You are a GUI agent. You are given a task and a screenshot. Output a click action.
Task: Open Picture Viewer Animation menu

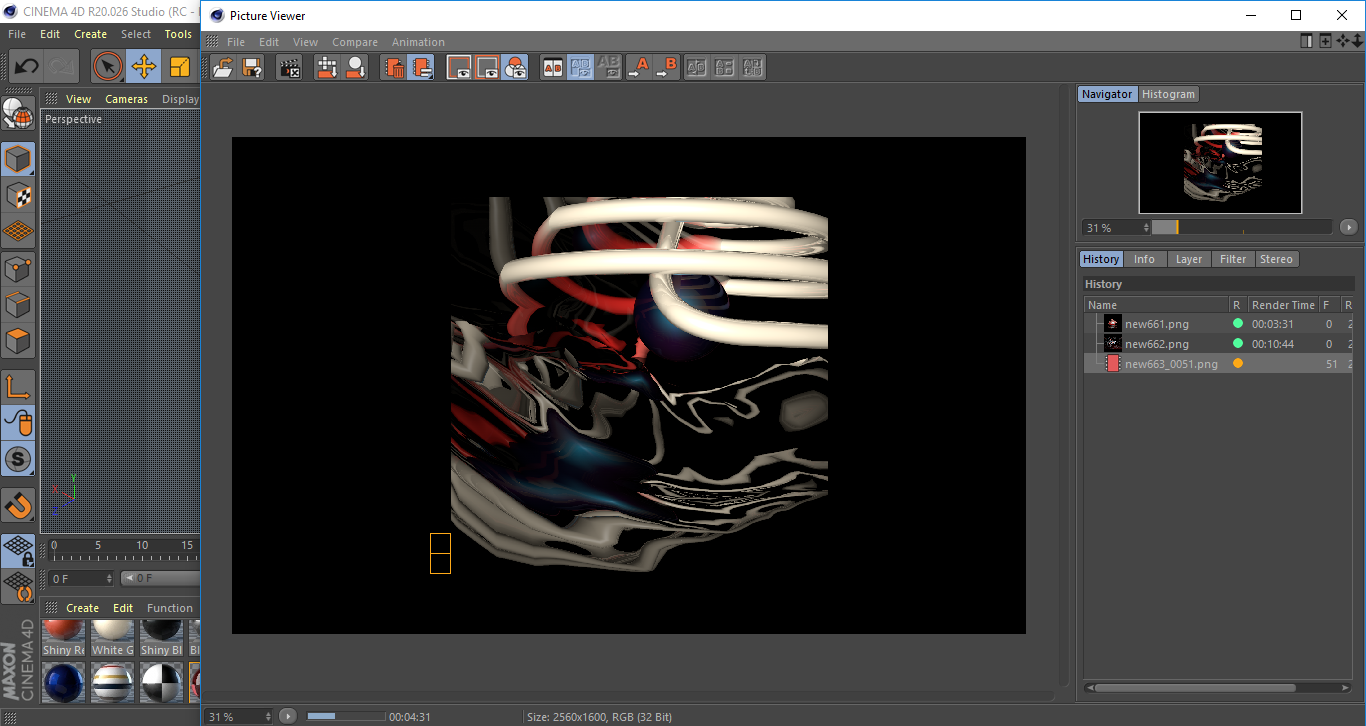click(x=418, y=42)
